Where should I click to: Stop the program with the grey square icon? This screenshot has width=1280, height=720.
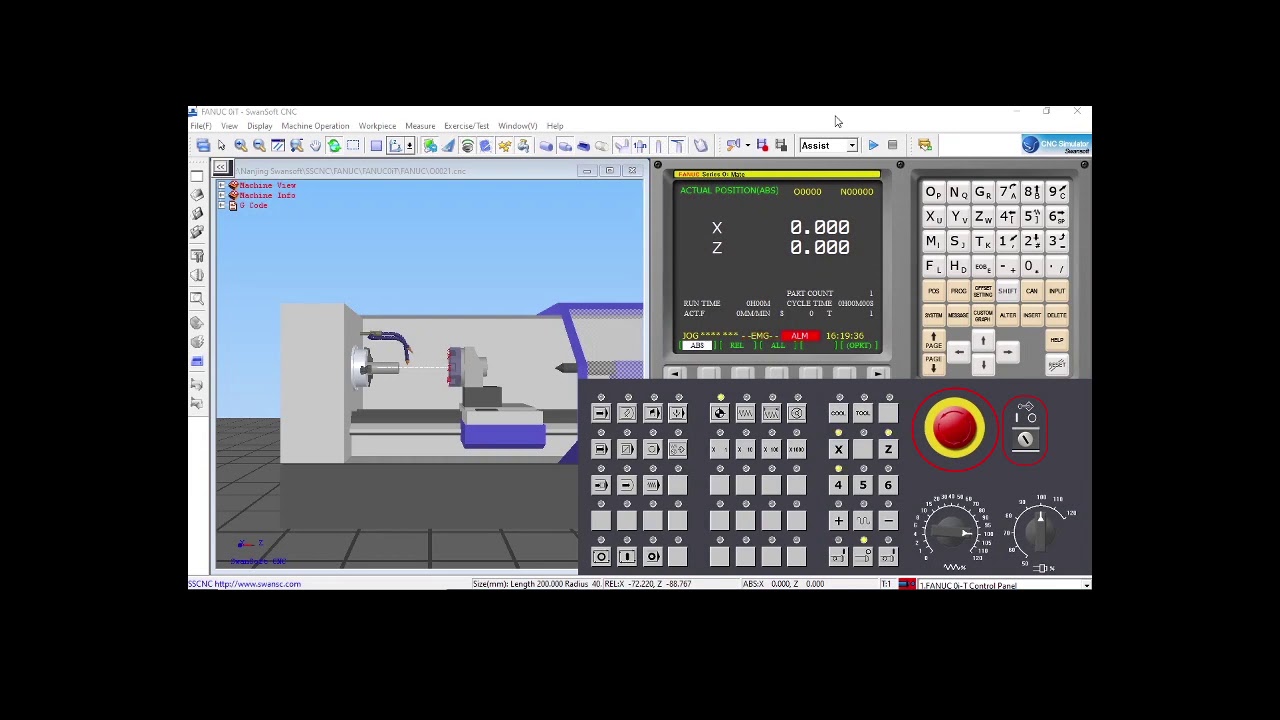tap(892, 146)
